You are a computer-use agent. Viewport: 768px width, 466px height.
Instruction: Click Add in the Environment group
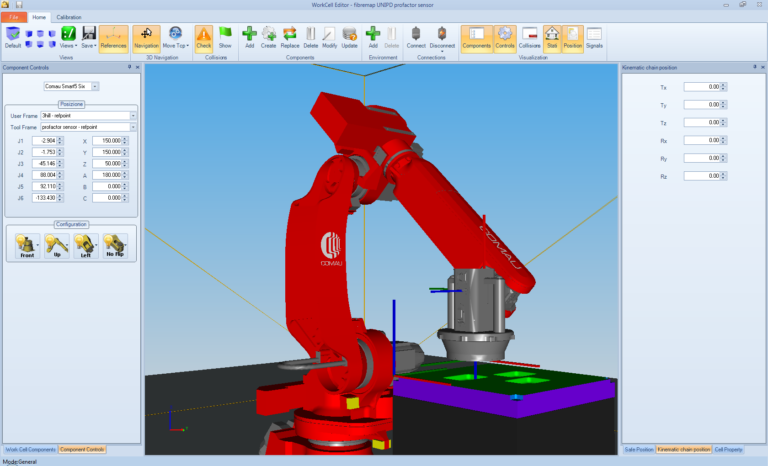[x=373, y=38]
